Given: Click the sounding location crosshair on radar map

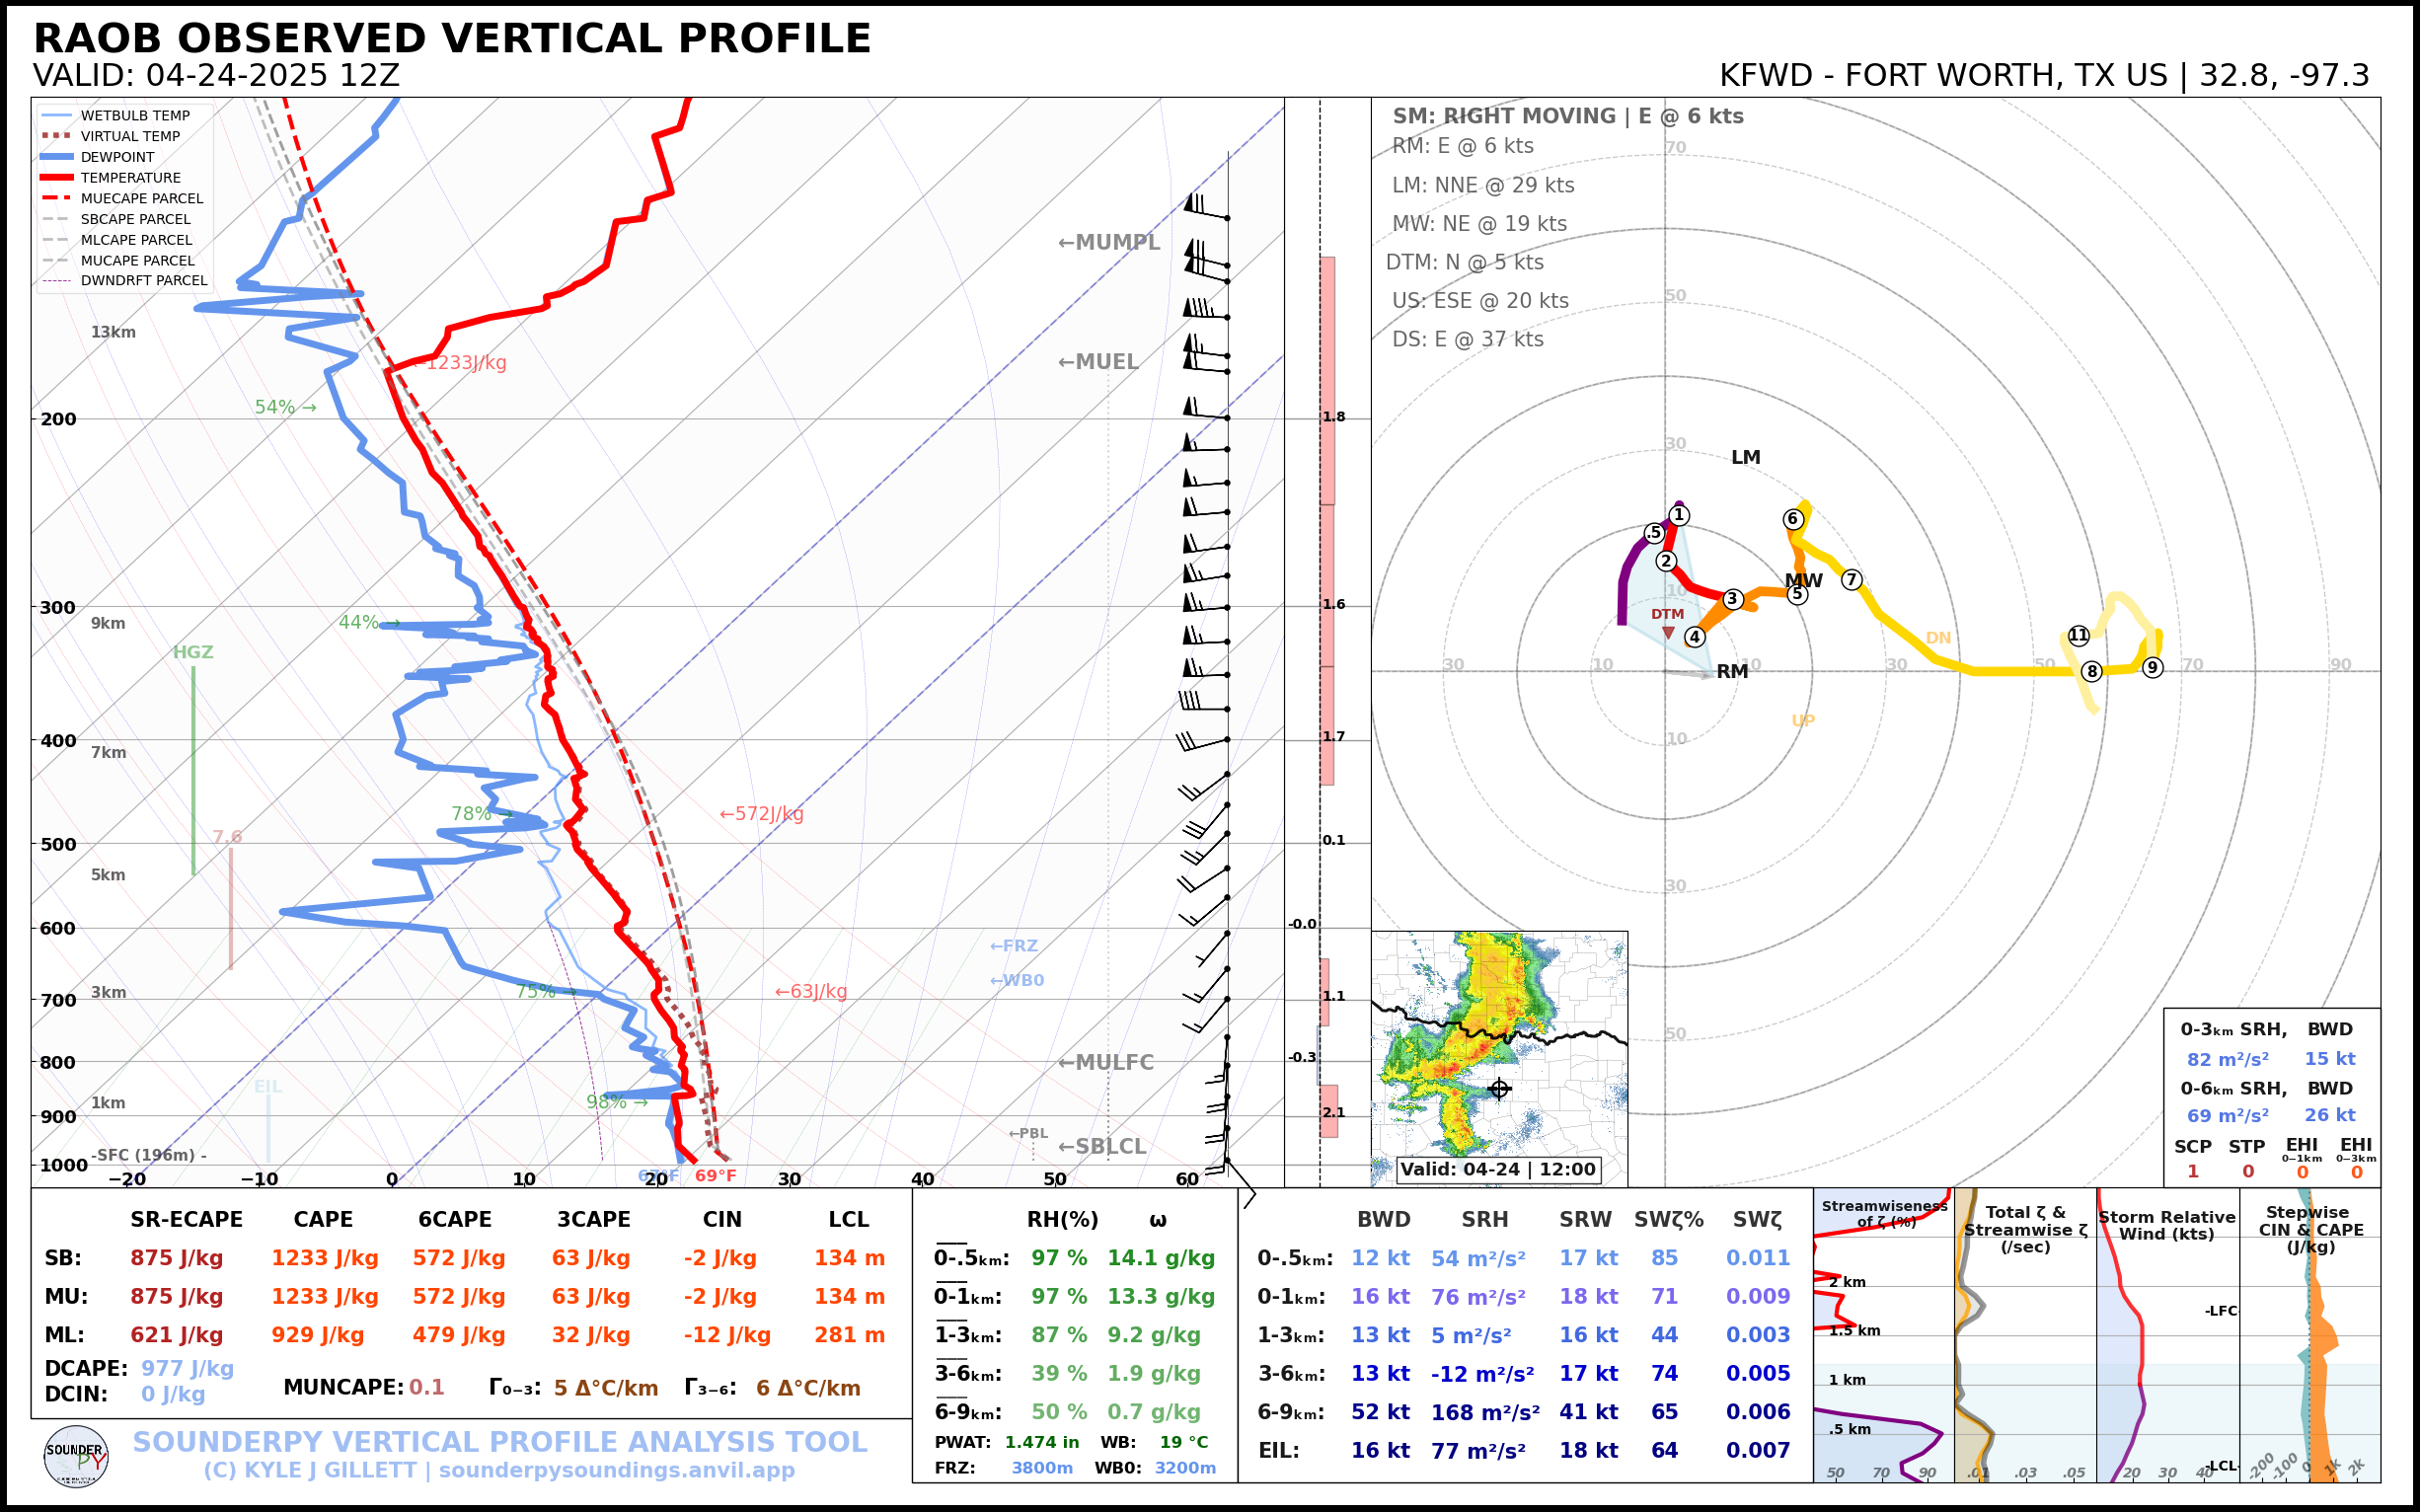Looking at the screenshot, I should click(1499, 1088).
